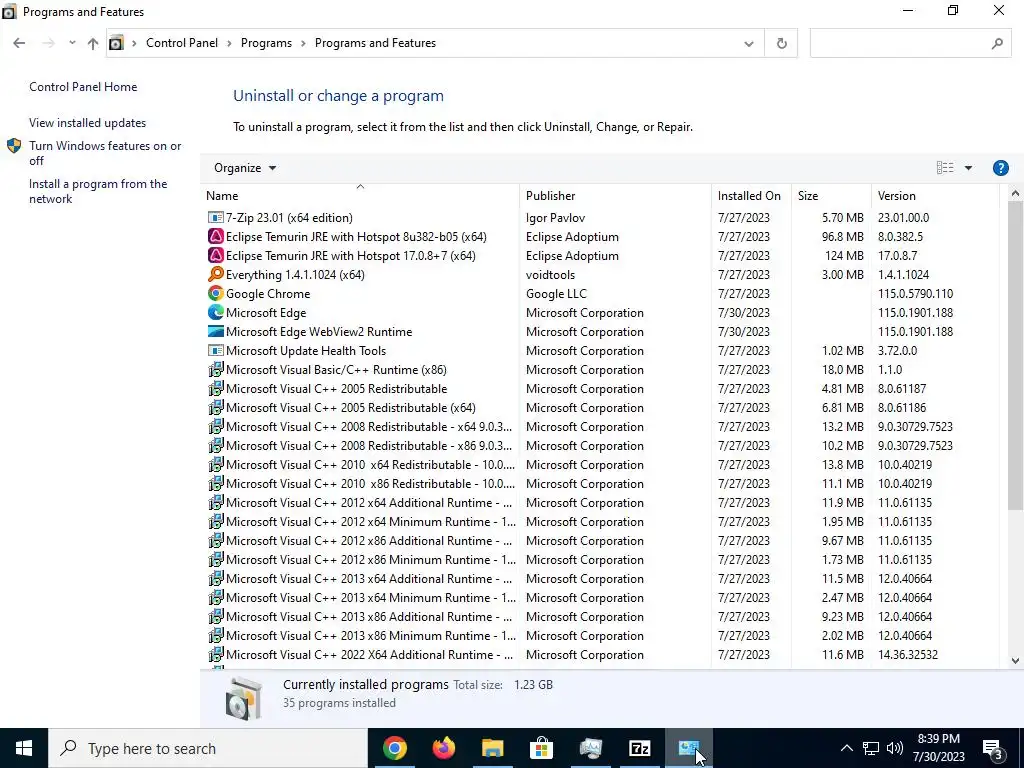Expand the breadcrumb chevron after Control Panel
The height and width of the screenshot is (768, 1024).
click(229, 43)
